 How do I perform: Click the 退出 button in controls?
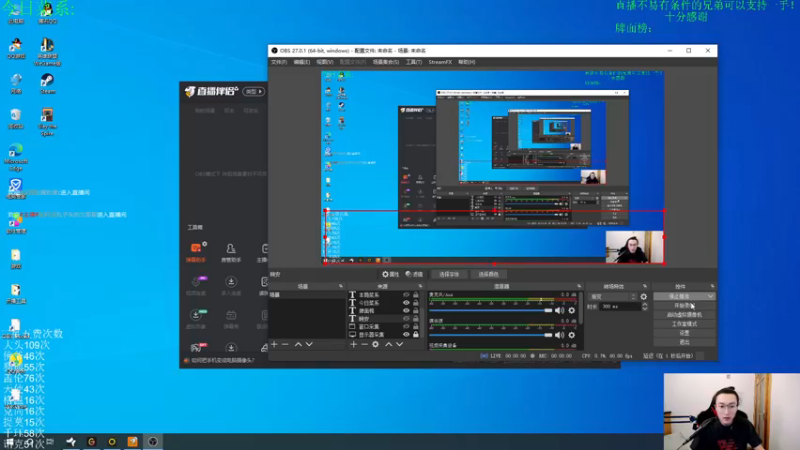(684, 342)
